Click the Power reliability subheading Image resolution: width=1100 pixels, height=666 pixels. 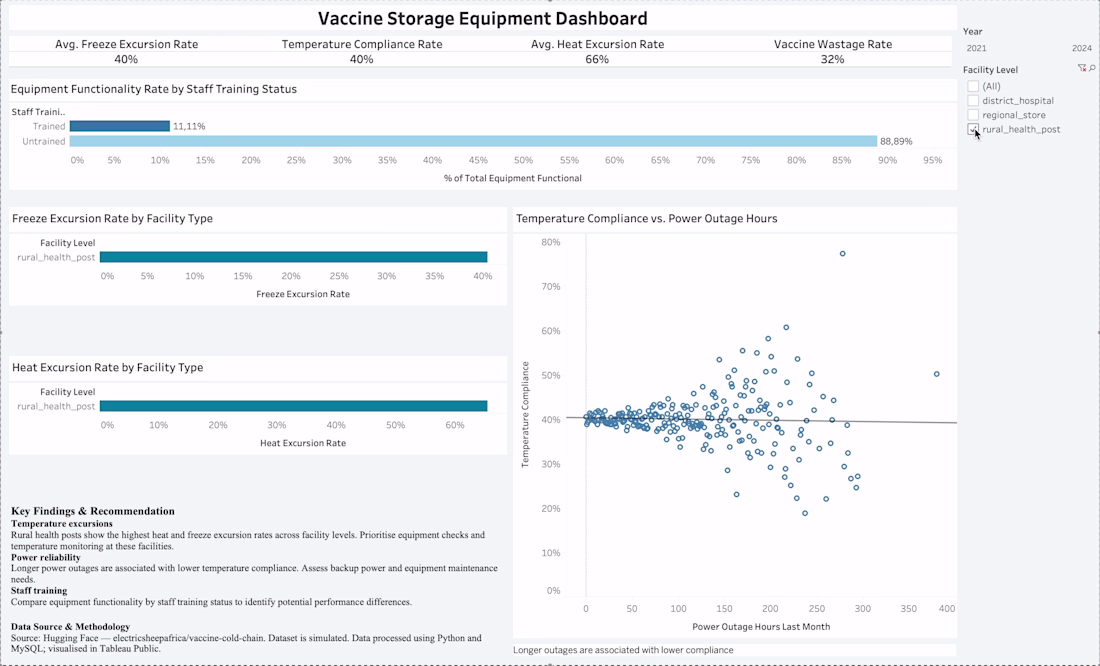(46, 557)
